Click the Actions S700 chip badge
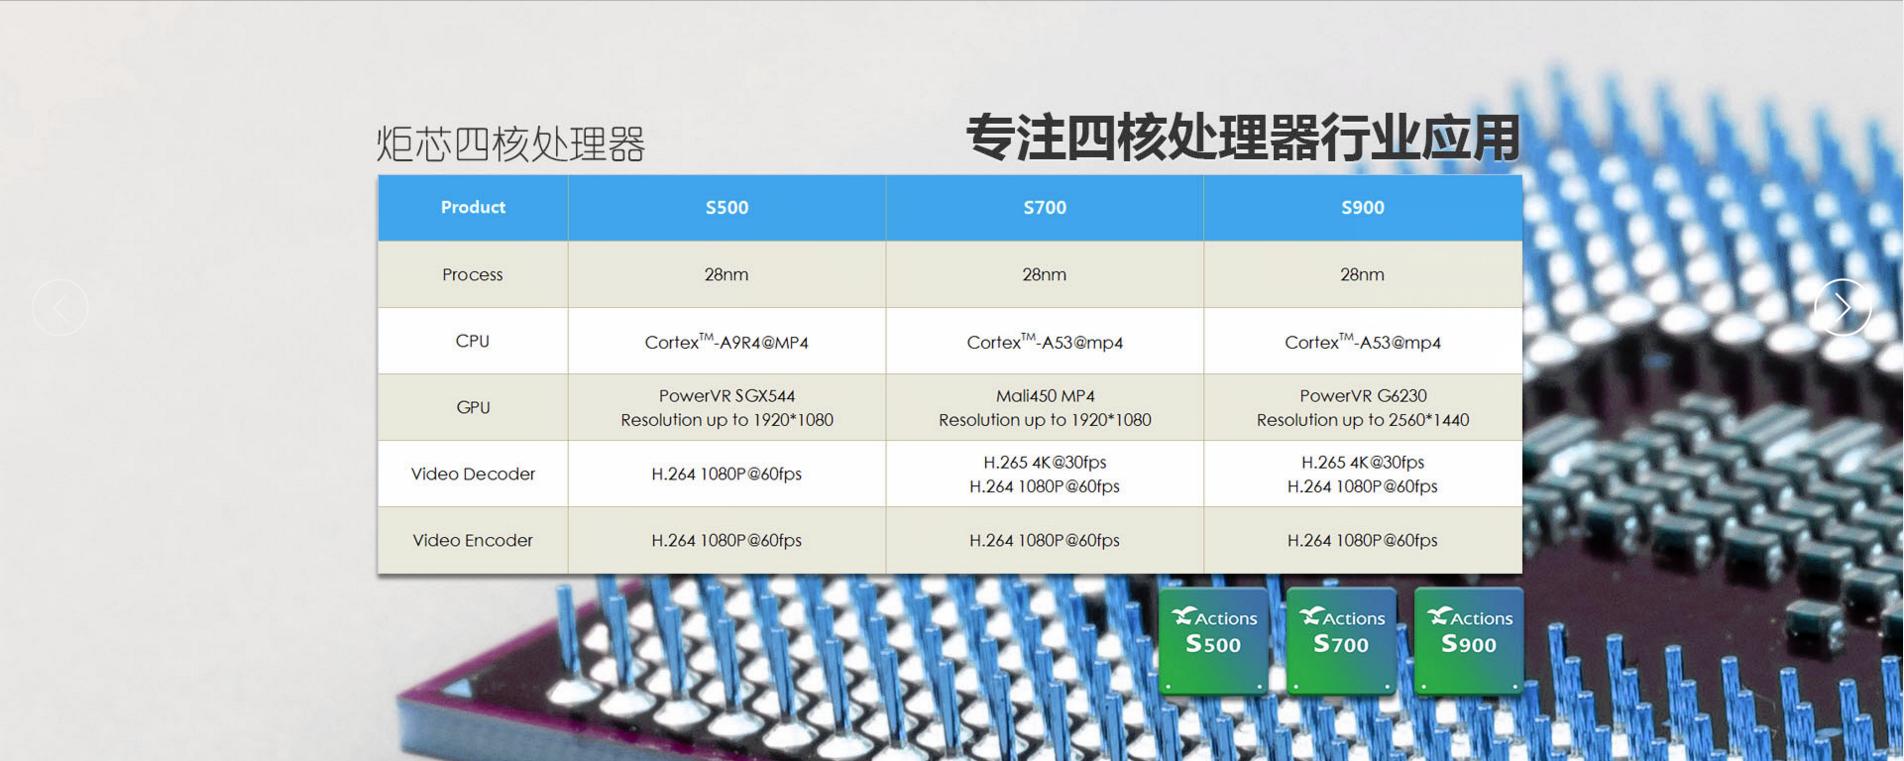This screenshot has height=761, width=1904. (1341, 640)
